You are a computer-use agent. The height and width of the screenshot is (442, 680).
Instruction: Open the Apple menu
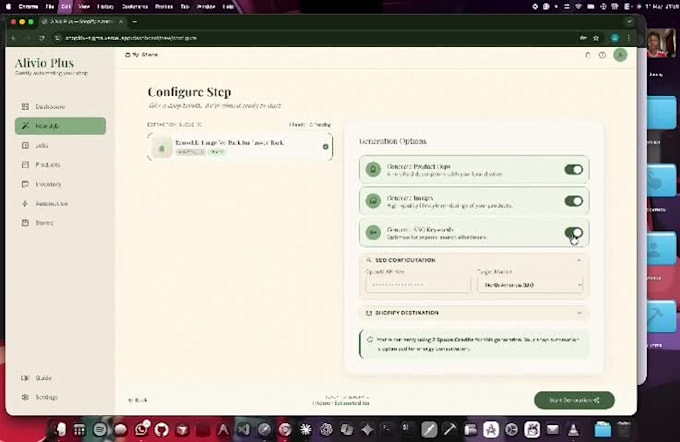pyautogui.click(x=8, y=7)
